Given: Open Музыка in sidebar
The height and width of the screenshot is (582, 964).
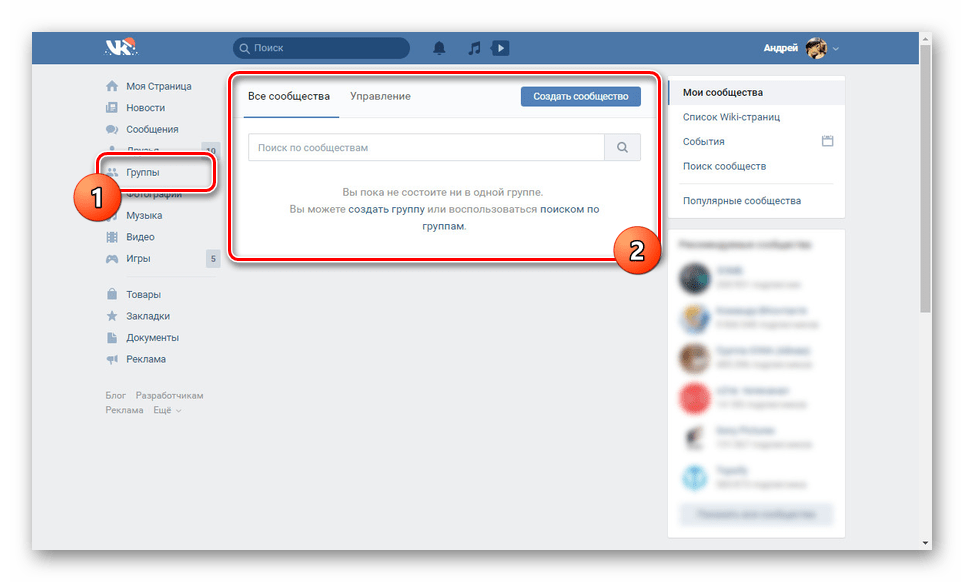Looking at the screenshot, I should pos(144,215).
